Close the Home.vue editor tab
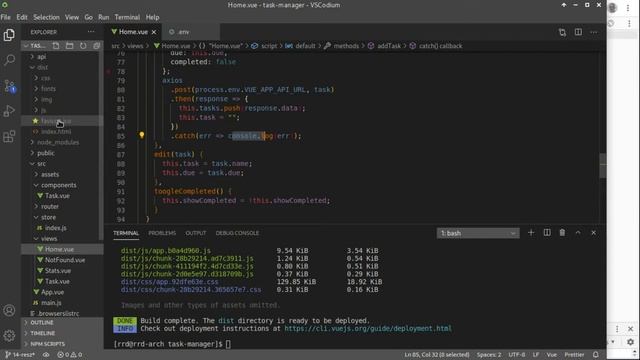640x360 pixels. [154, 32]
